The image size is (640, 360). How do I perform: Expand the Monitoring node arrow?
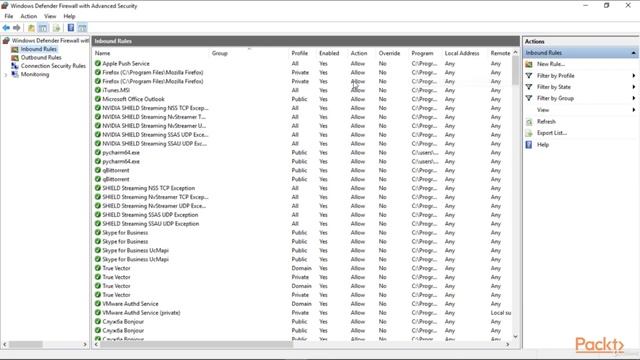click(6, 75)
